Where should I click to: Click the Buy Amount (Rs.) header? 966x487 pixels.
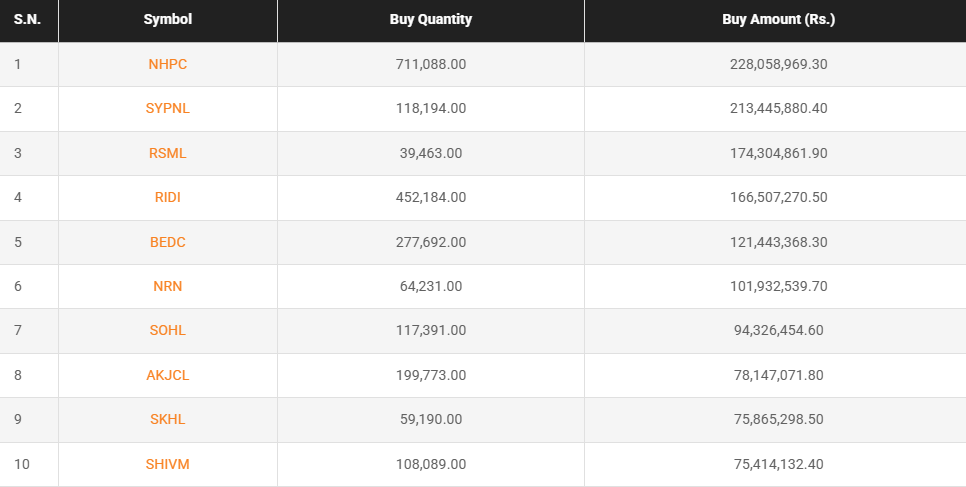(778, 20)
